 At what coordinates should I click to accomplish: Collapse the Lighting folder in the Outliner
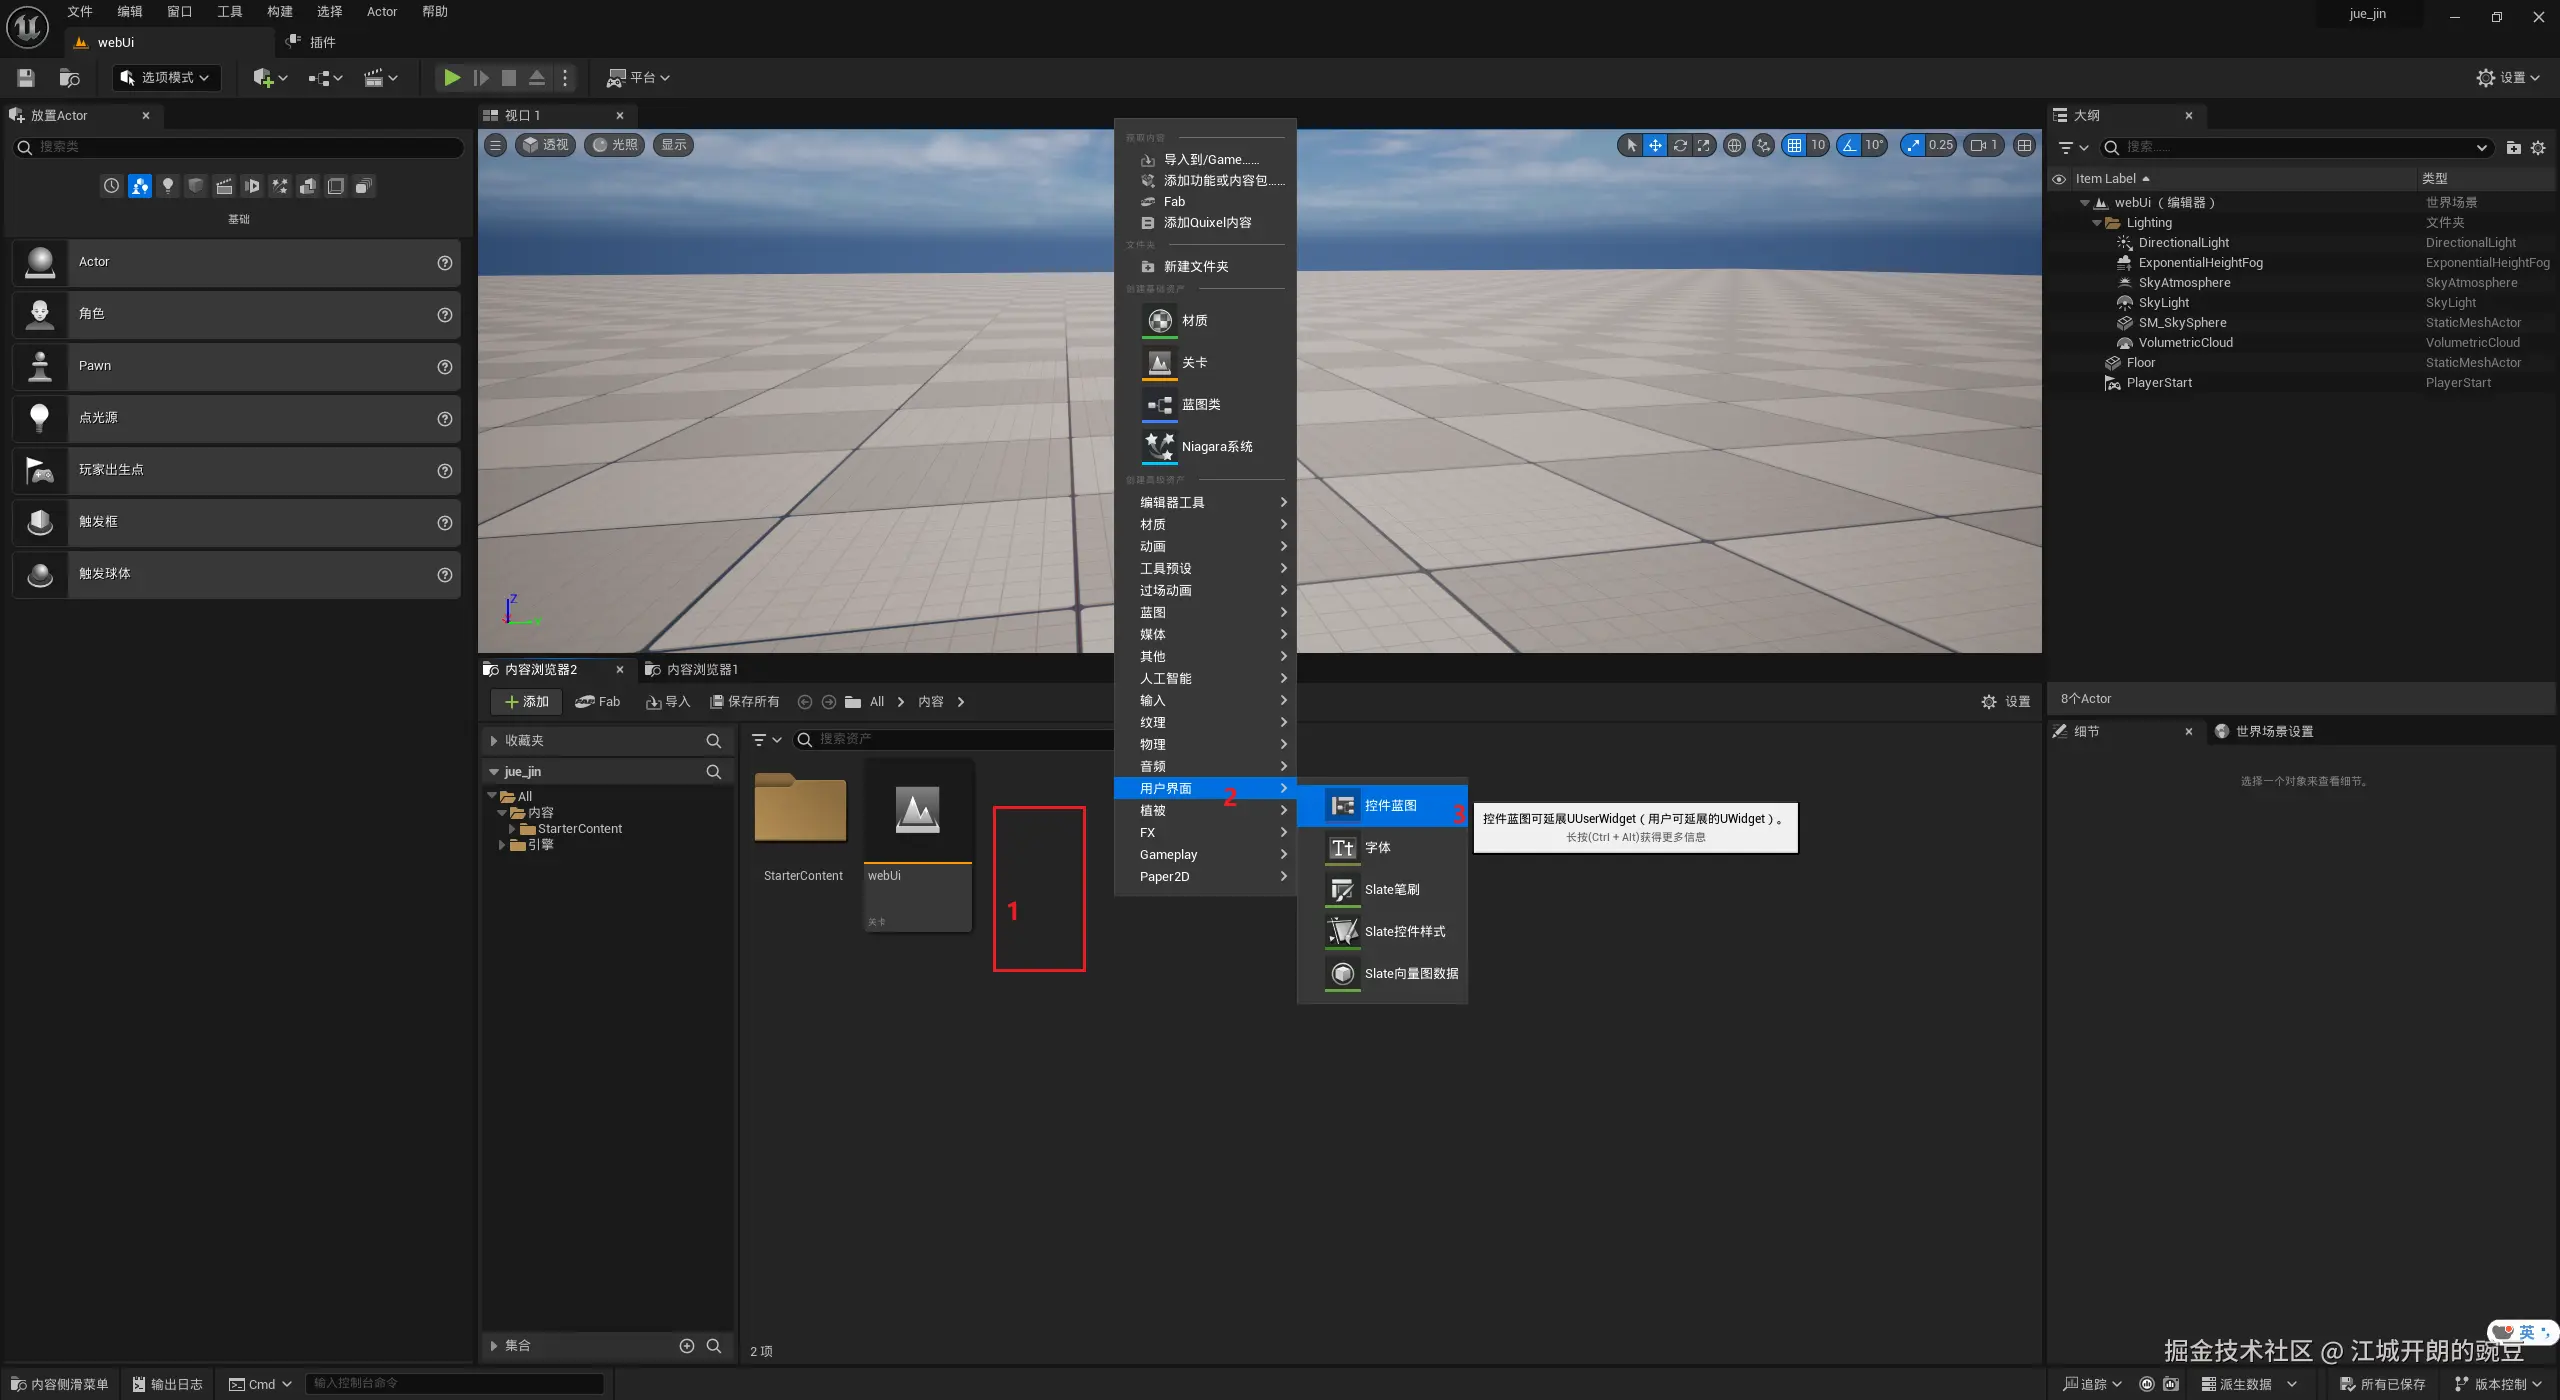[2097, 223]
